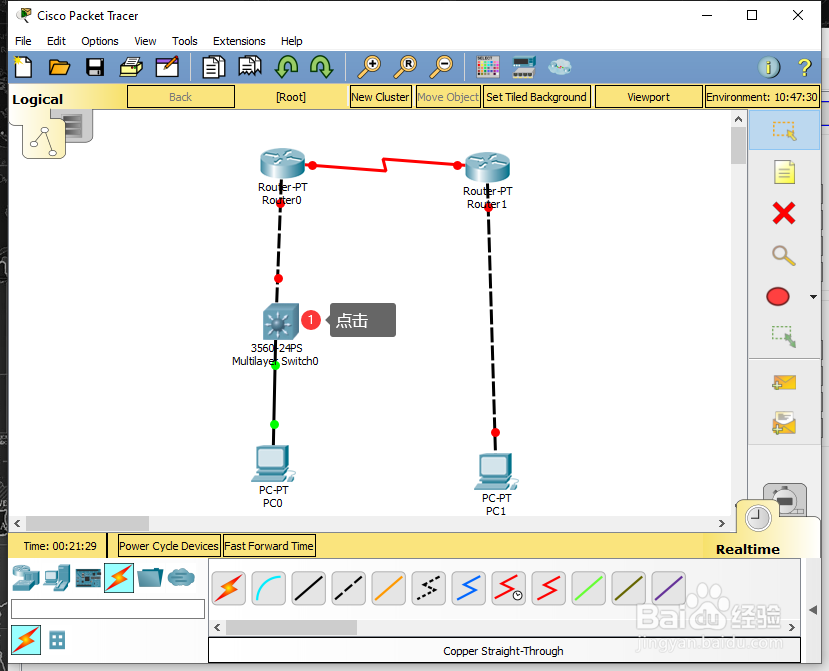Print with the printer toolbar icon
829x671 pixels.
pos(131,67)
